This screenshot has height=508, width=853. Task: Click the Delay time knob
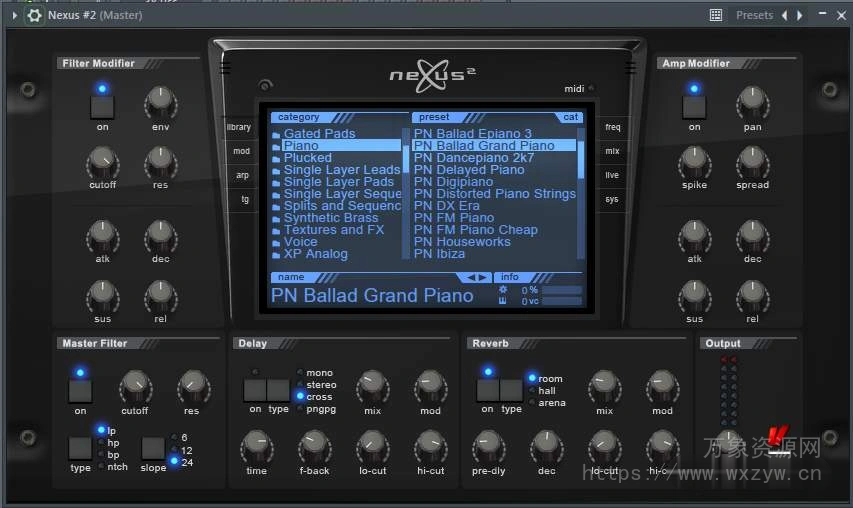point(256,446)
